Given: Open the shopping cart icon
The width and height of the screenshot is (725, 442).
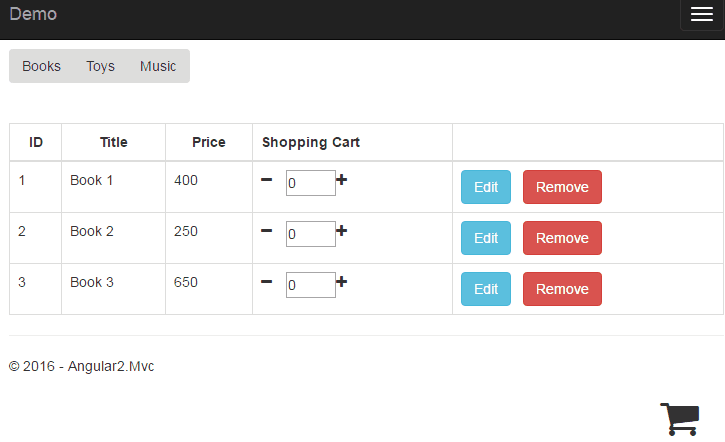Looking at the screenshot, I should click(679, 418).
